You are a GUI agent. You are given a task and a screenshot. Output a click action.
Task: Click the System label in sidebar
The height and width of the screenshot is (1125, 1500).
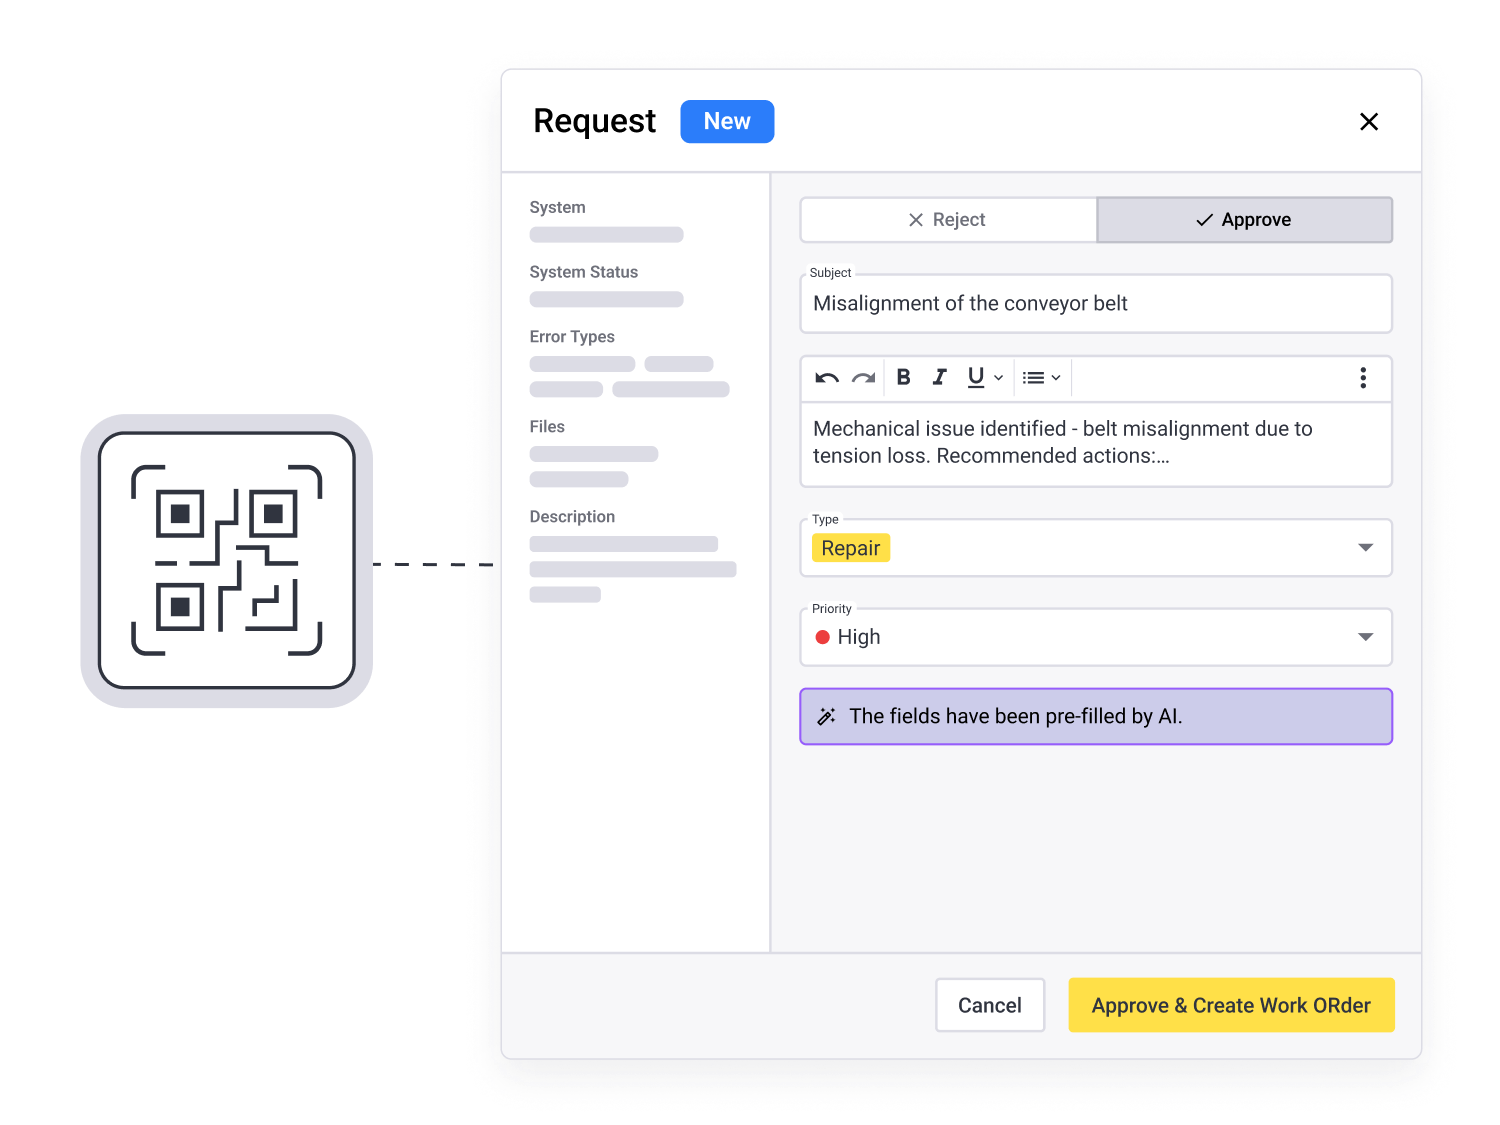558,207
